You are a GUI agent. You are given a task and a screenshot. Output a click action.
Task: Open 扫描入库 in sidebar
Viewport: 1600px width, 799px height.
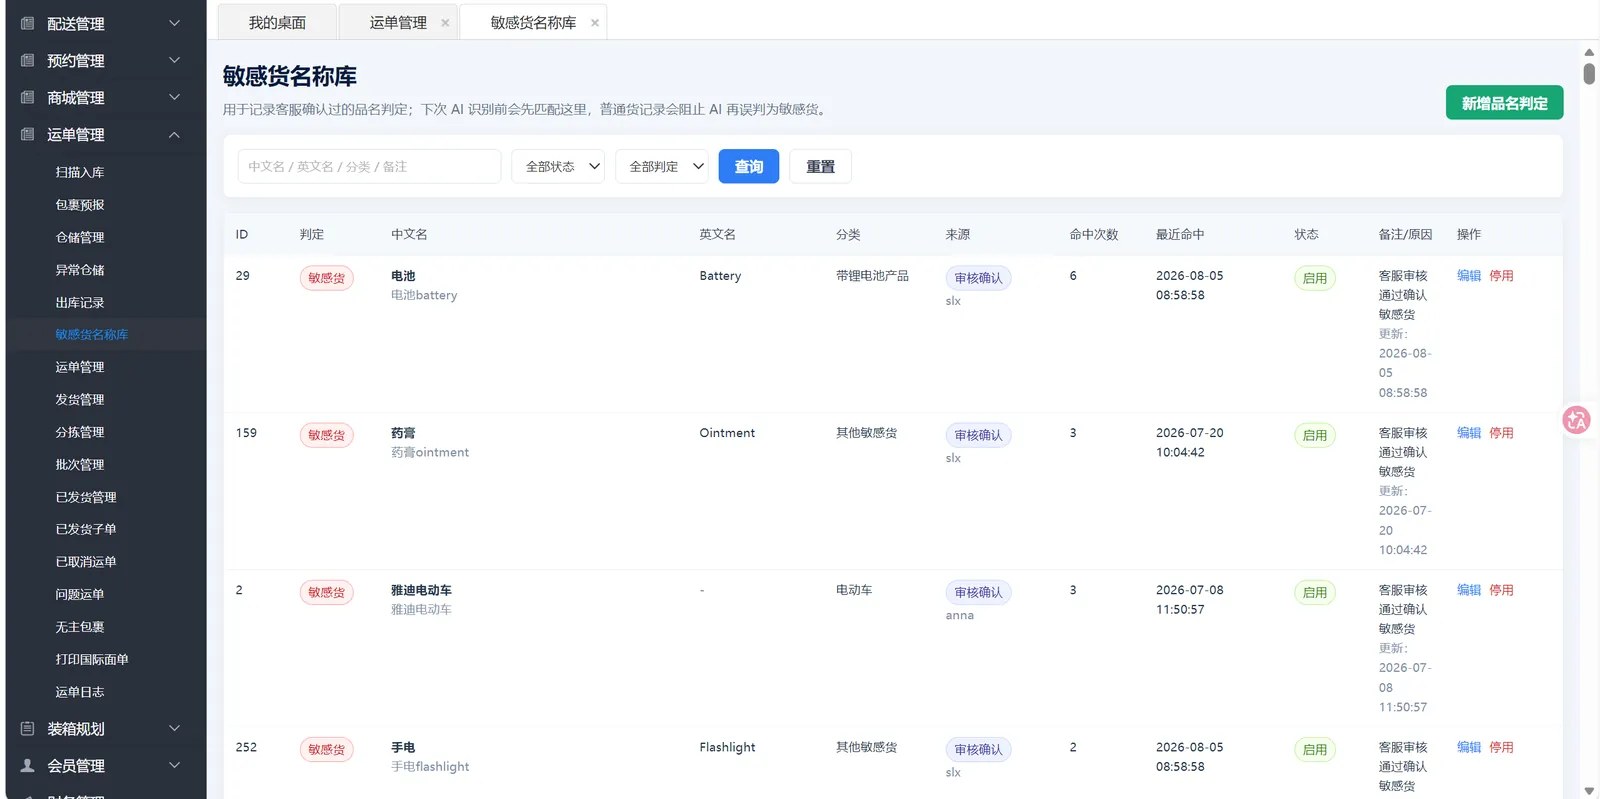(x=80, y=172)
